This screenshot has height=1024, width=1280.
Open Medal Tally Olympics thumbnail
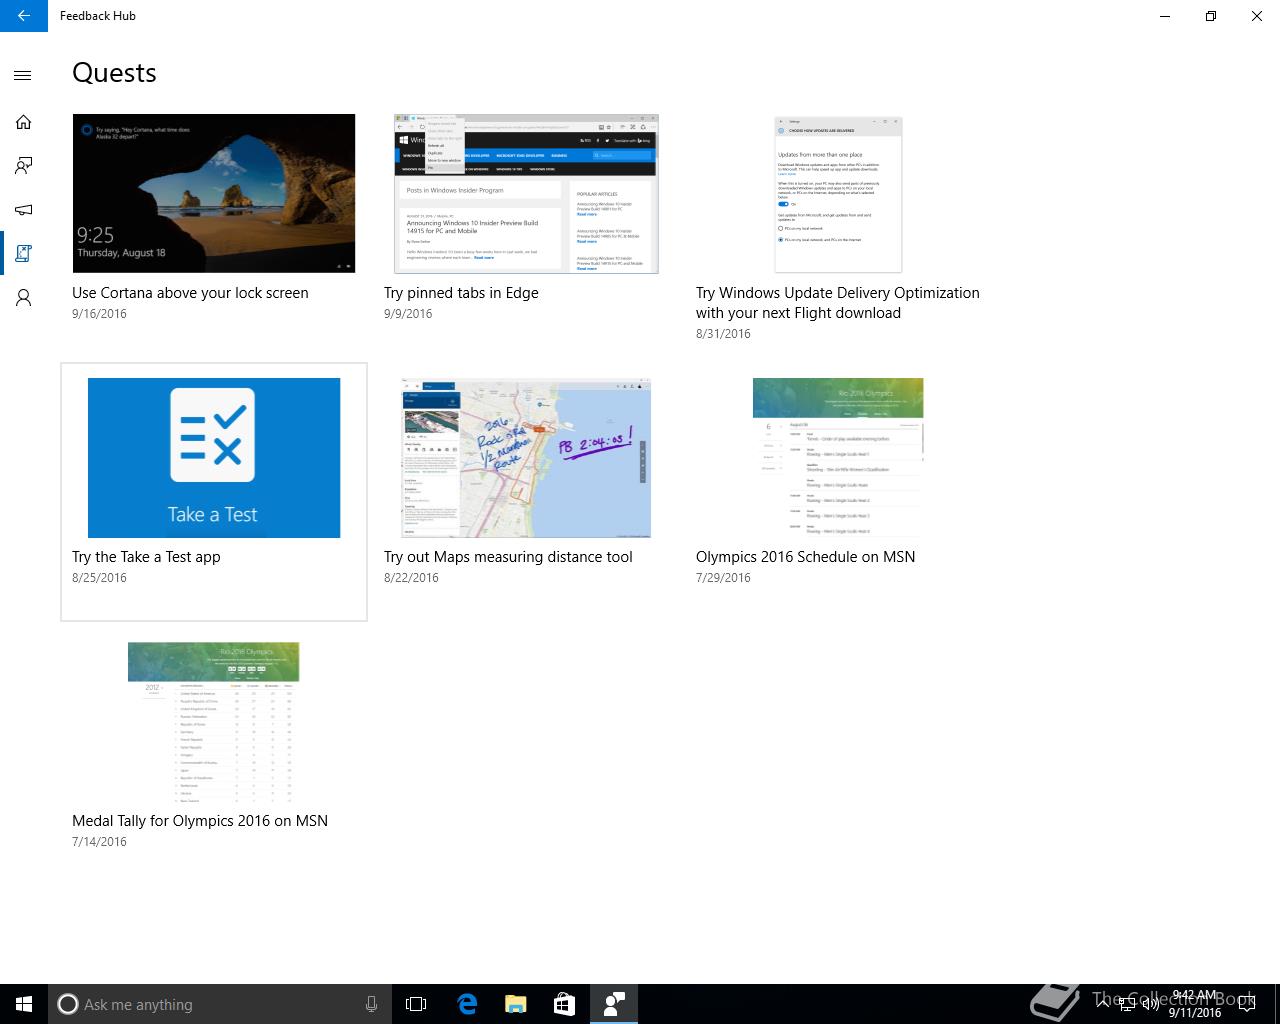[214, 722]
